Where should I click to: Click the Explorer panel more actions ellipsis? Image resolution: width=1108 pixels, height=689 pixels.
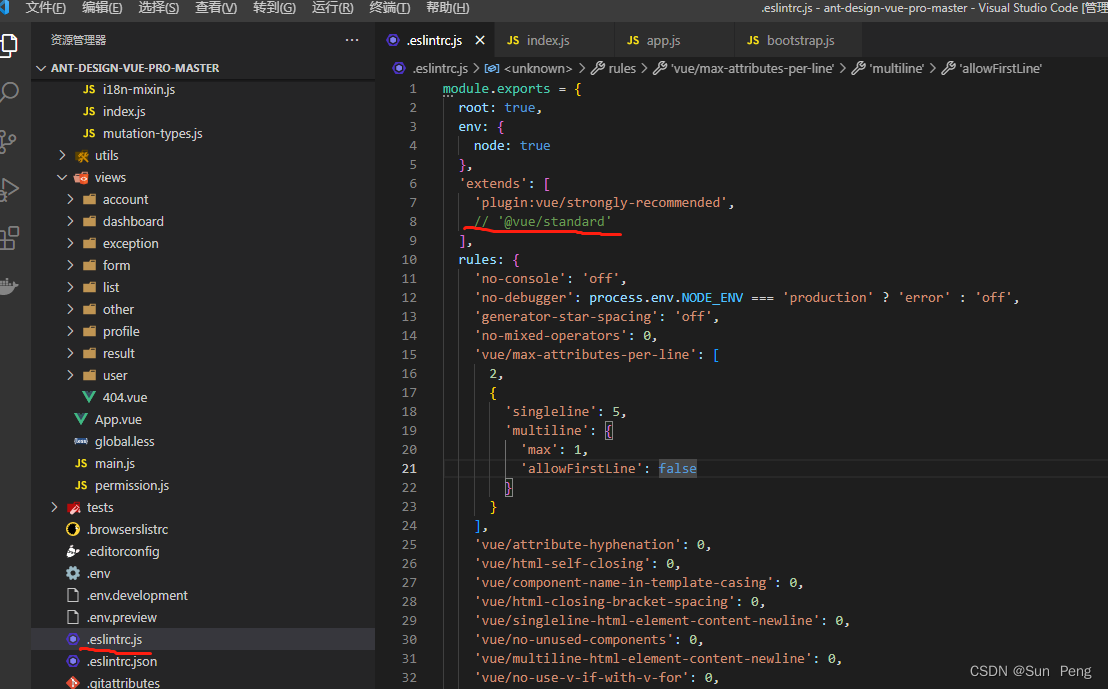352,40
